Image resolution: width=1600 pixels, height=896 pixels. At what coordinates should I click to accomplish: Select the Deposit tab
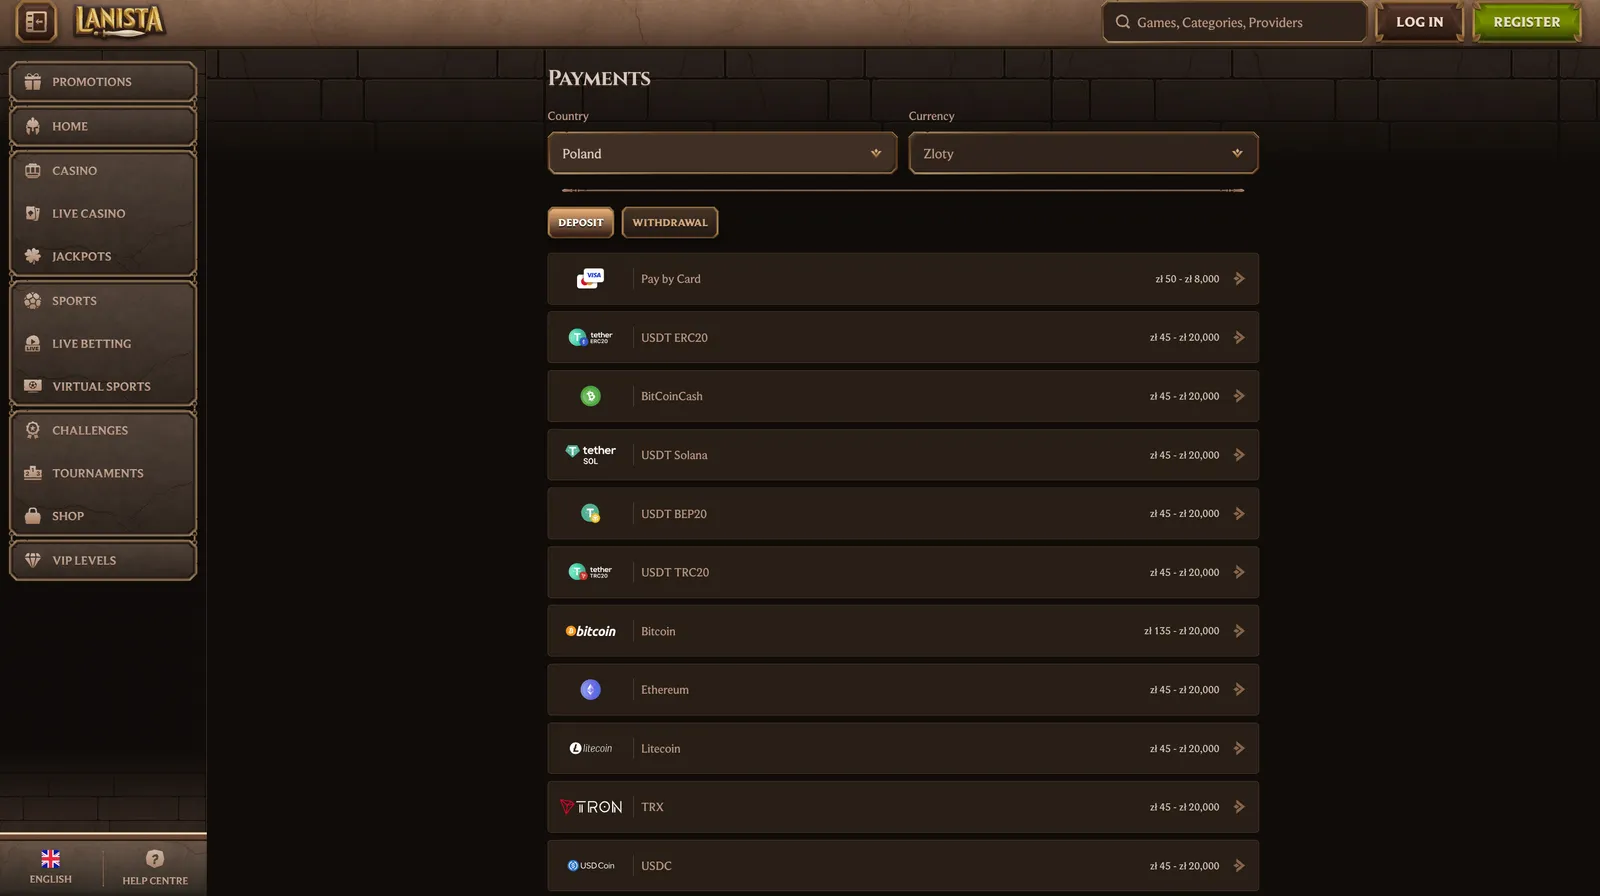tap(581, 222)
